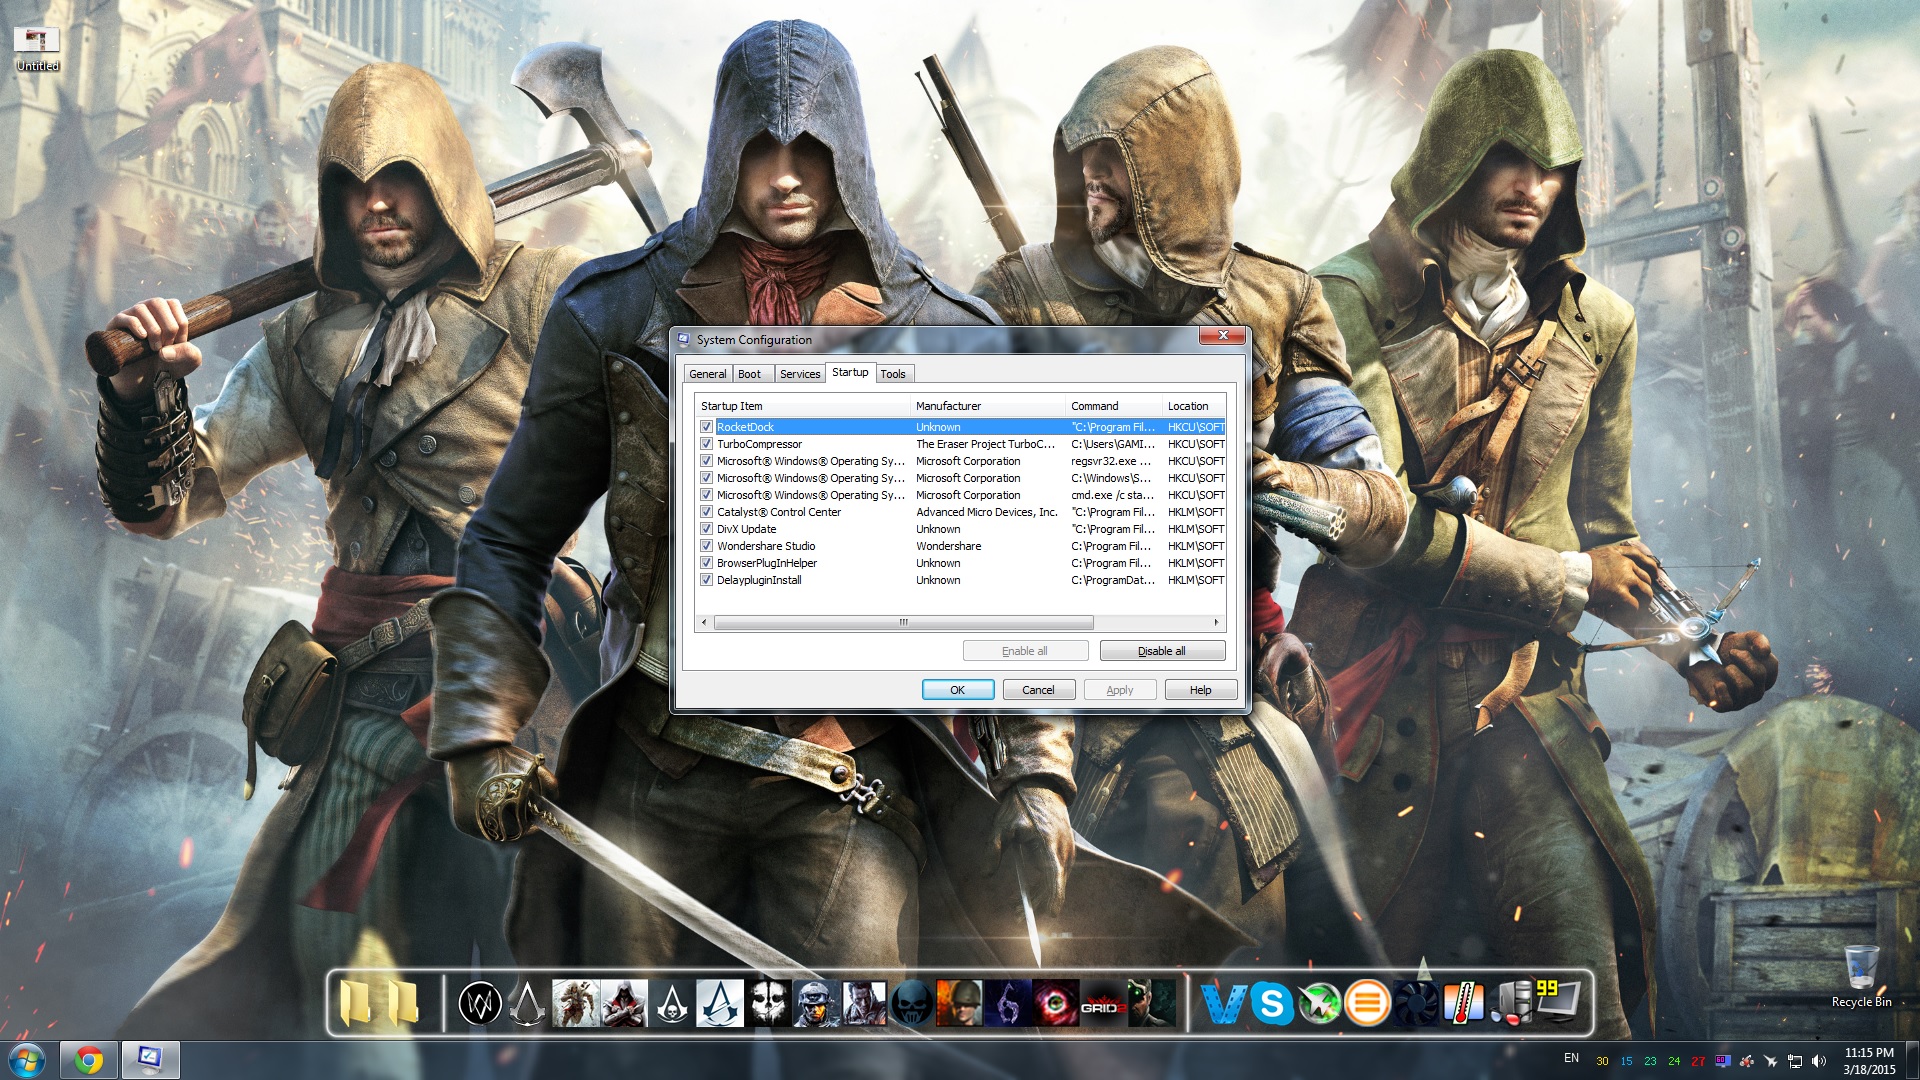
Task: Click the Disable all button
Action: (1162, 651)
